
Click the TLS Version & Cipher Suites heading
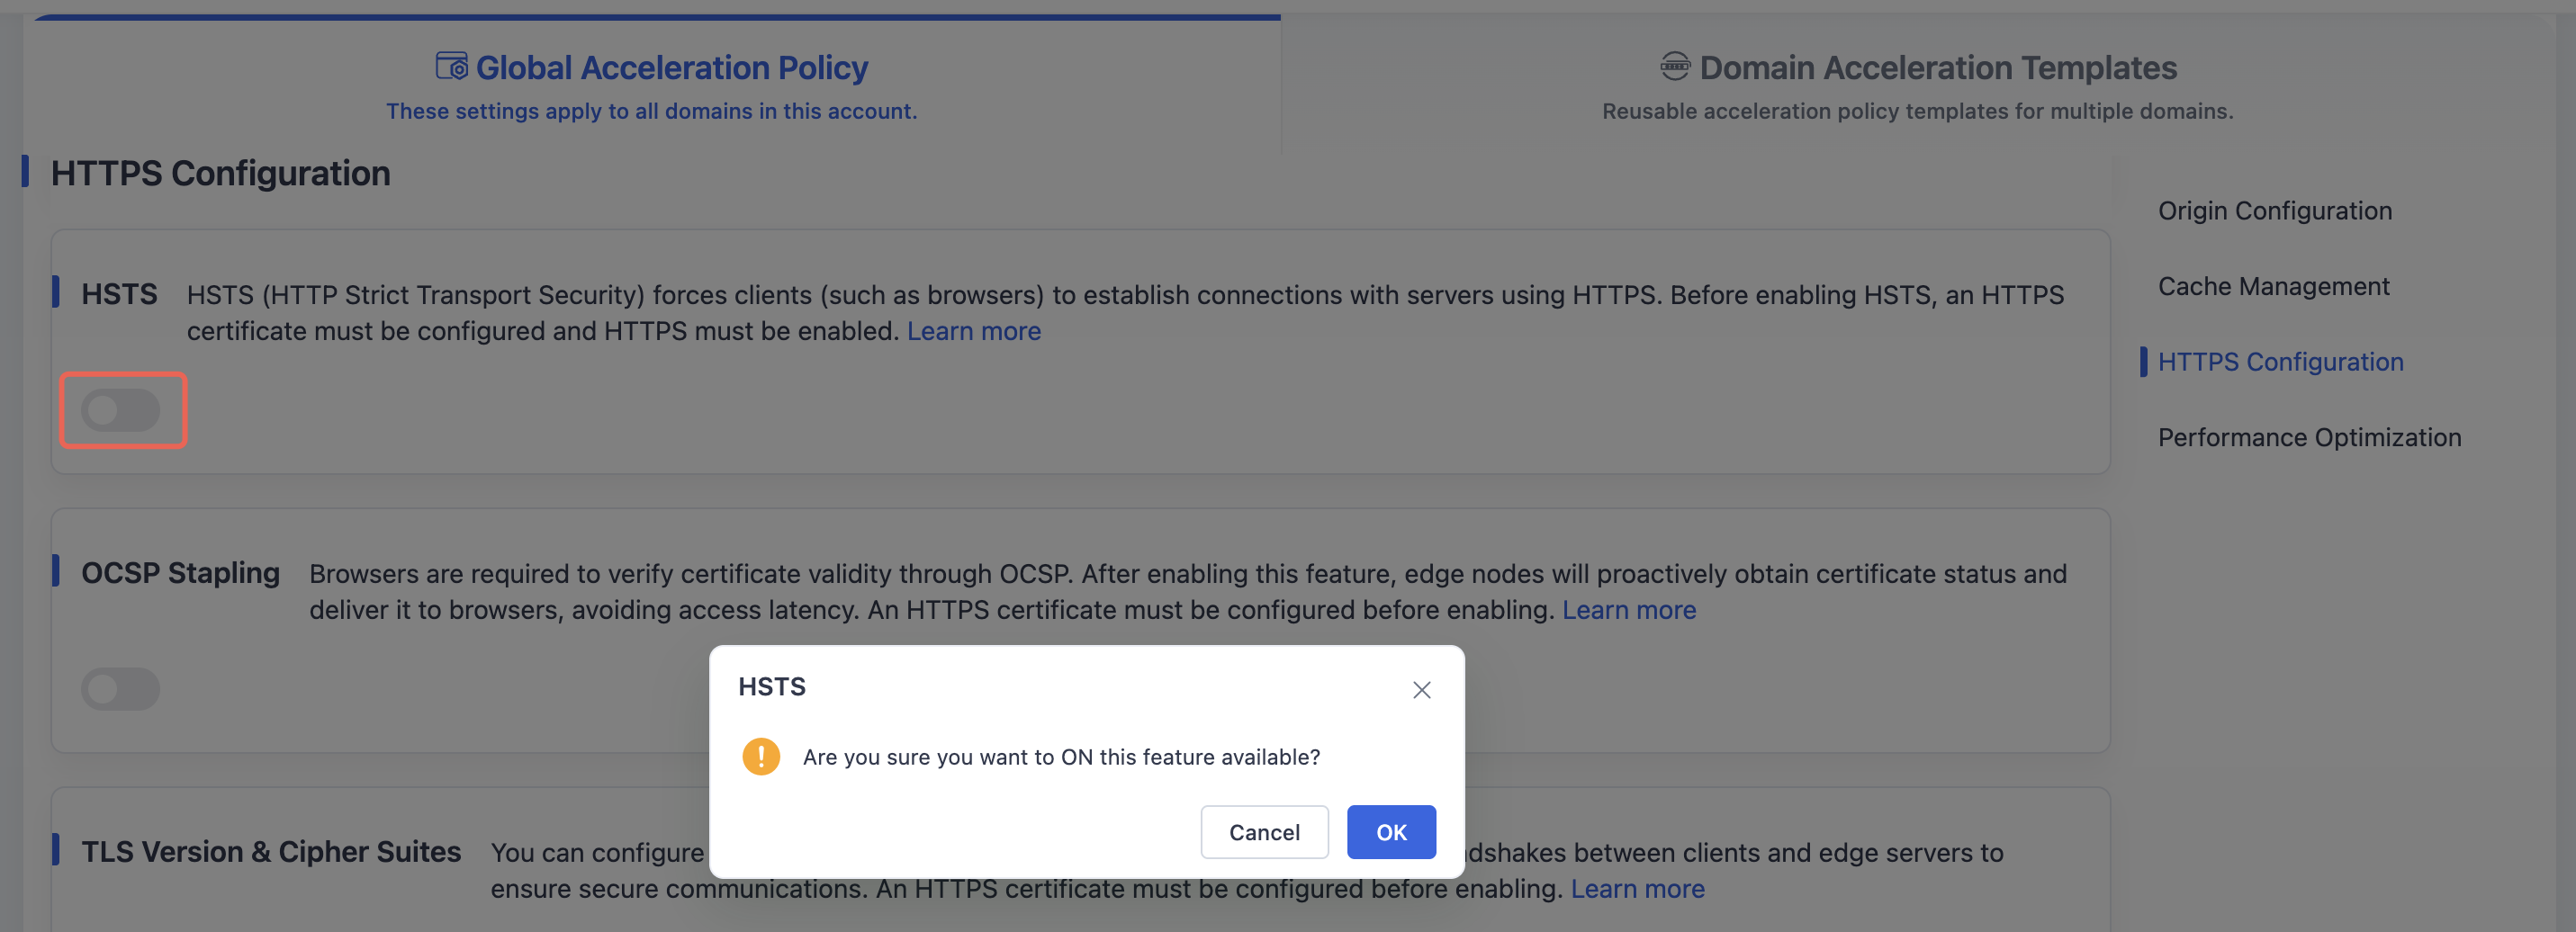pyautogui.click(x=271, y=852)
